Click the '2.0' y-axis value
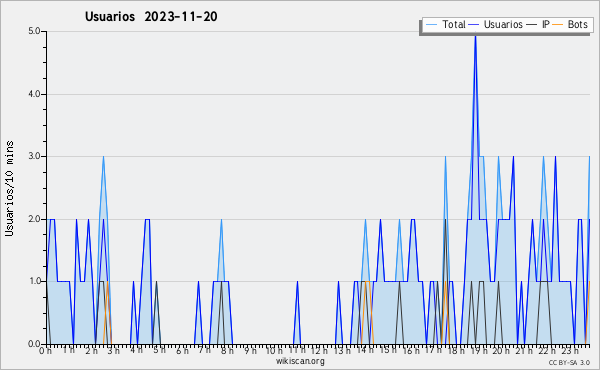Screen dimensions: 600x370 coord(34,219)
